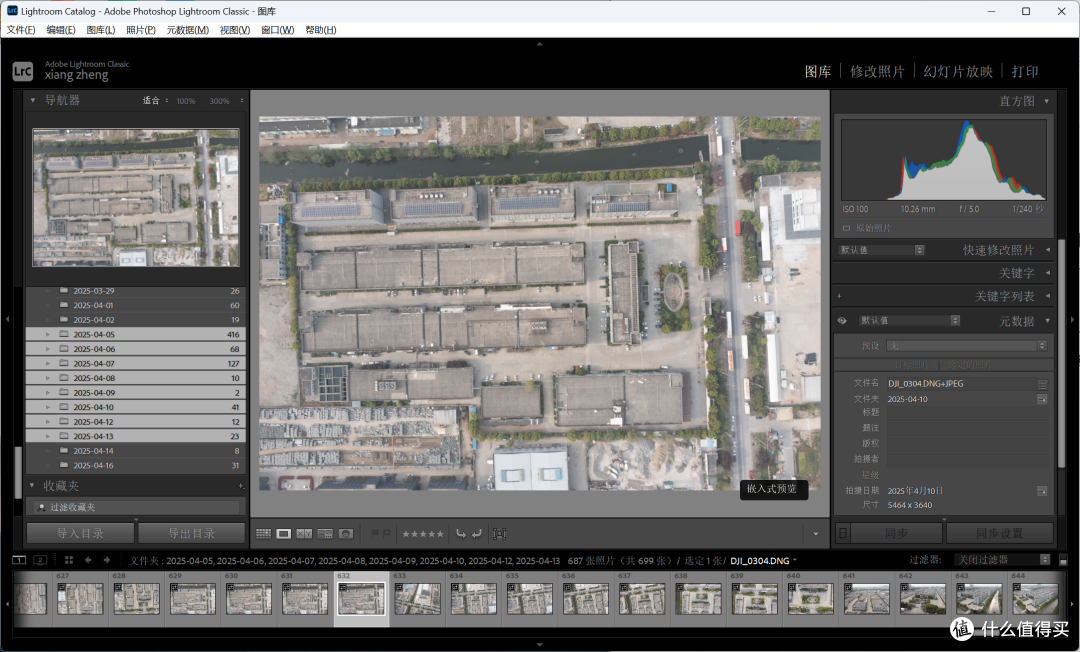Select folder 2025-04-16 with 31 photos
This screenshot has height=652, width=1080.
point(136,465)
